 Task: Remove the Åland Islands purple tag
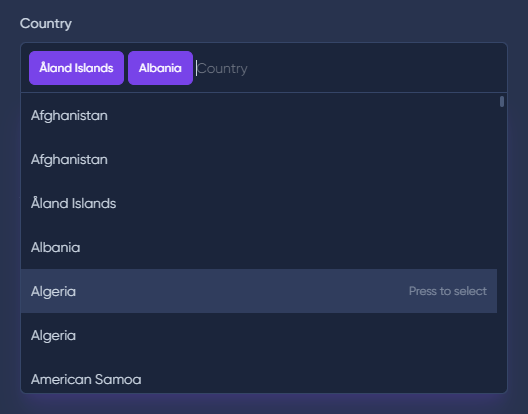click(x=76, y=68)
